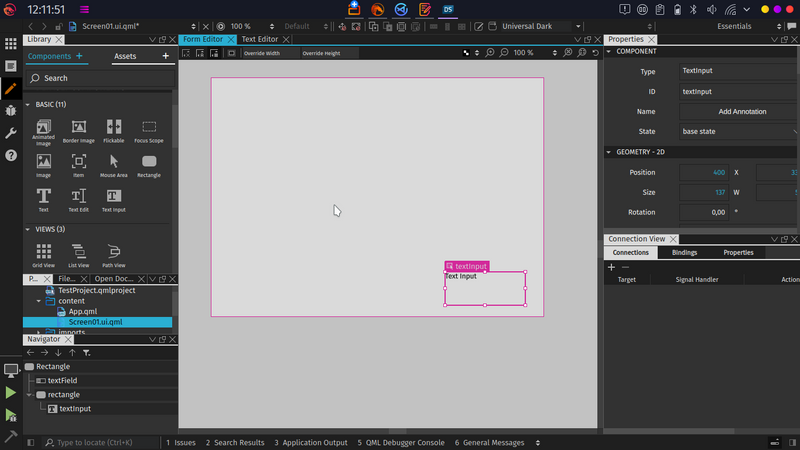Screen dimensions: 800x450
Task: Click the Add Annotation button
Action: (742, 111)
